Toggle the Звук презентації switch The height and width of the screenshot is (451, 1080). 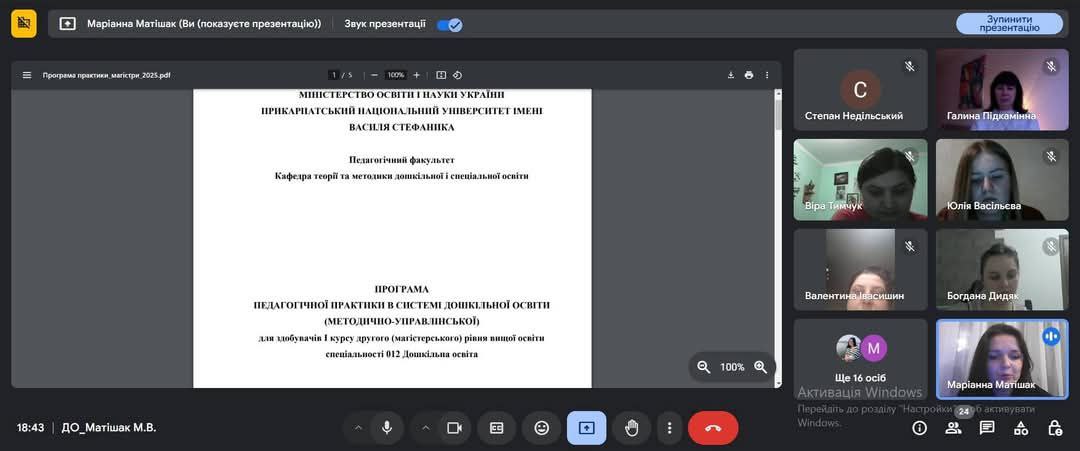pyautogui.click(x=450, y=25)
